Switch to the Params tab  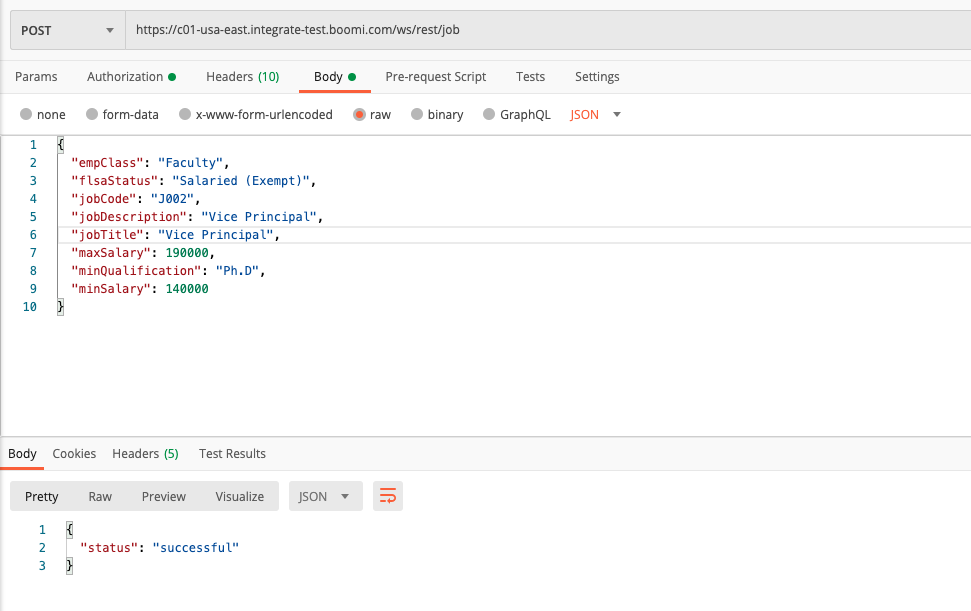pyautogui.click(x=36, y=77)
